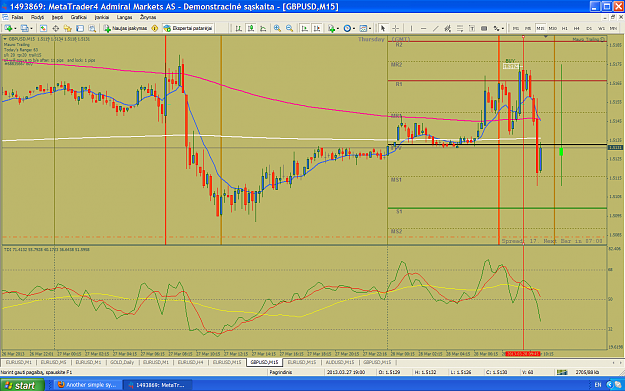Open the Rodyti menu
This screenshot has height=391, width=625.
coord(37,17)
